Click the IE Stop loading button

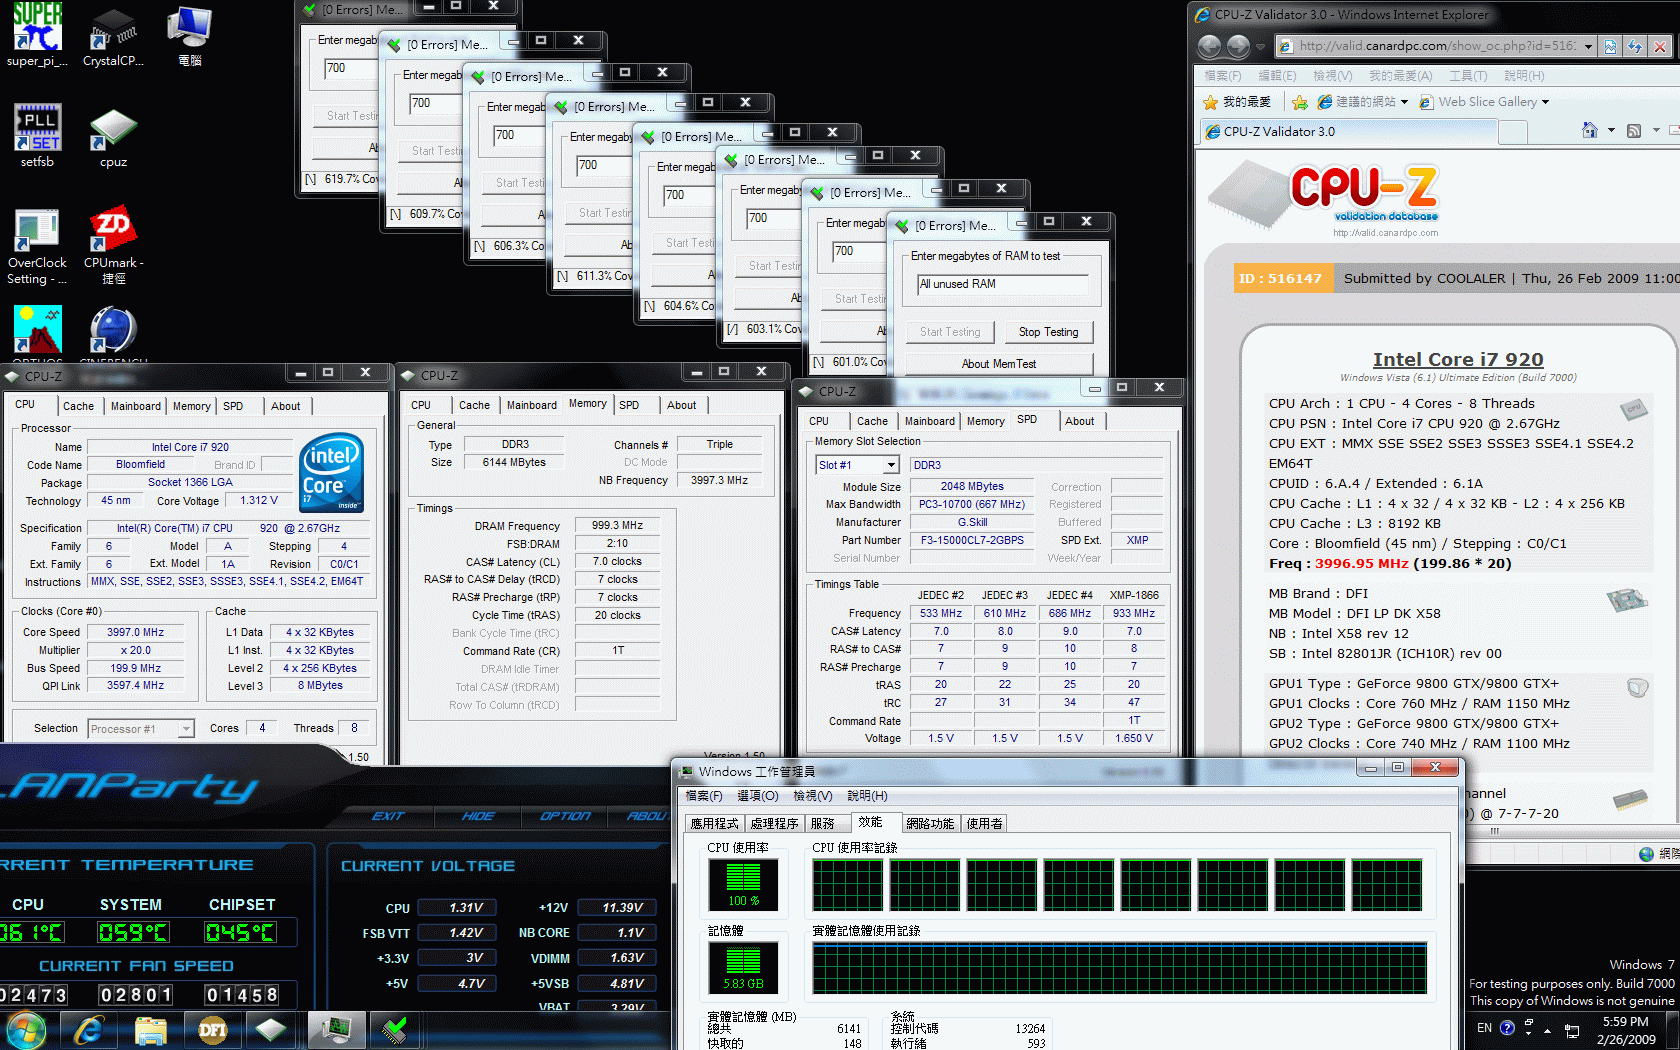[1660, 46]
